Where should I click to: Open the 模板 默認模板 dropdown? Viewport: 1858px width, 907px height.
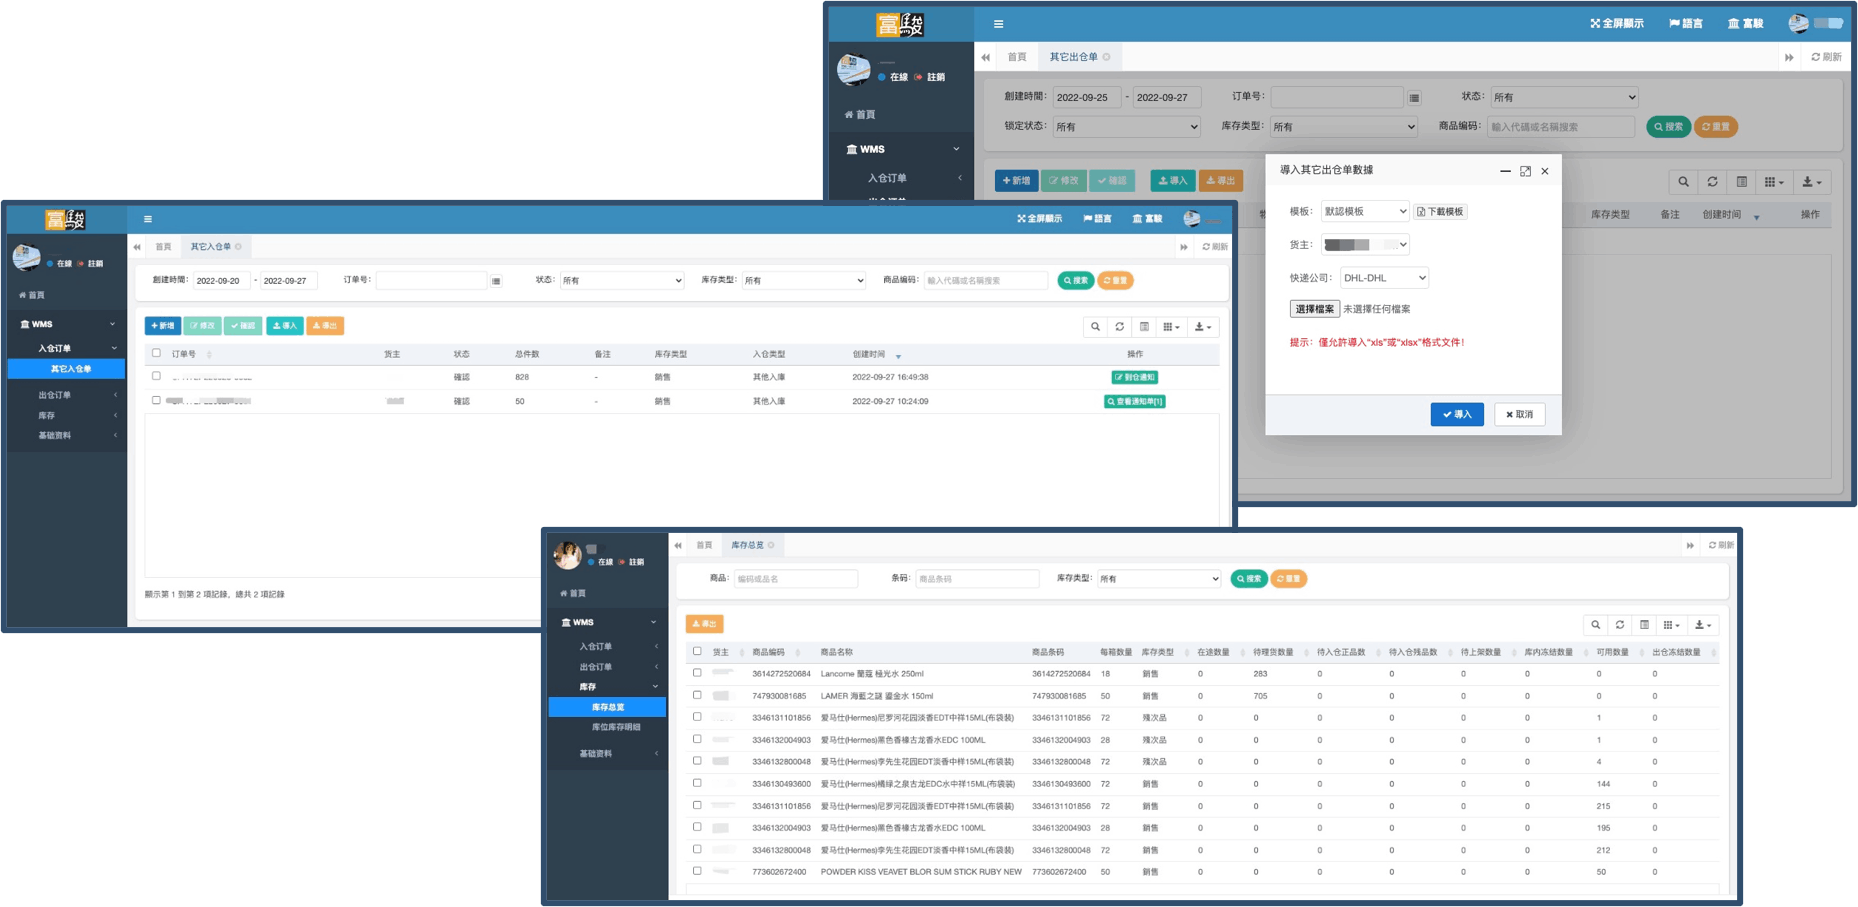(x=1364, y=212)
